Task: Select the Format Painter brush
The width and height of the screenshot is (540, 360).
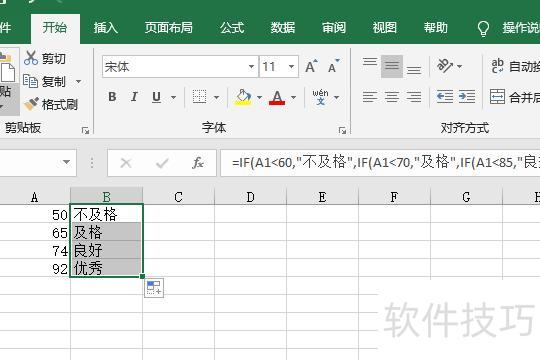Action: pyautogui.click(x=31, y=104)
